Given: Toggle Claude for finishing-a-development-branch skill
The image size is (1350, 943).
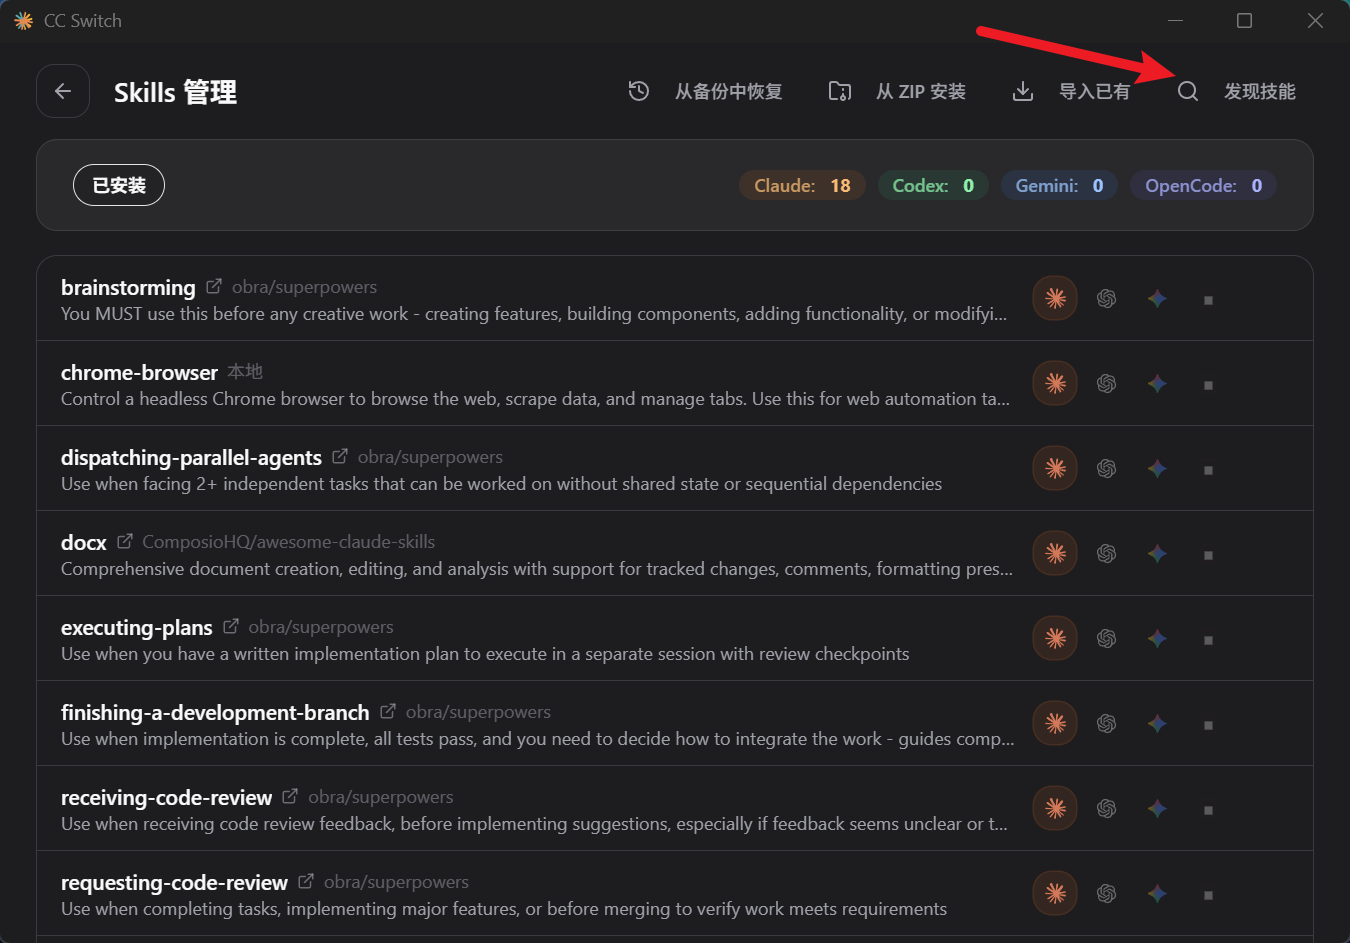Looking at the screenshot, I should coord(1055,723).
